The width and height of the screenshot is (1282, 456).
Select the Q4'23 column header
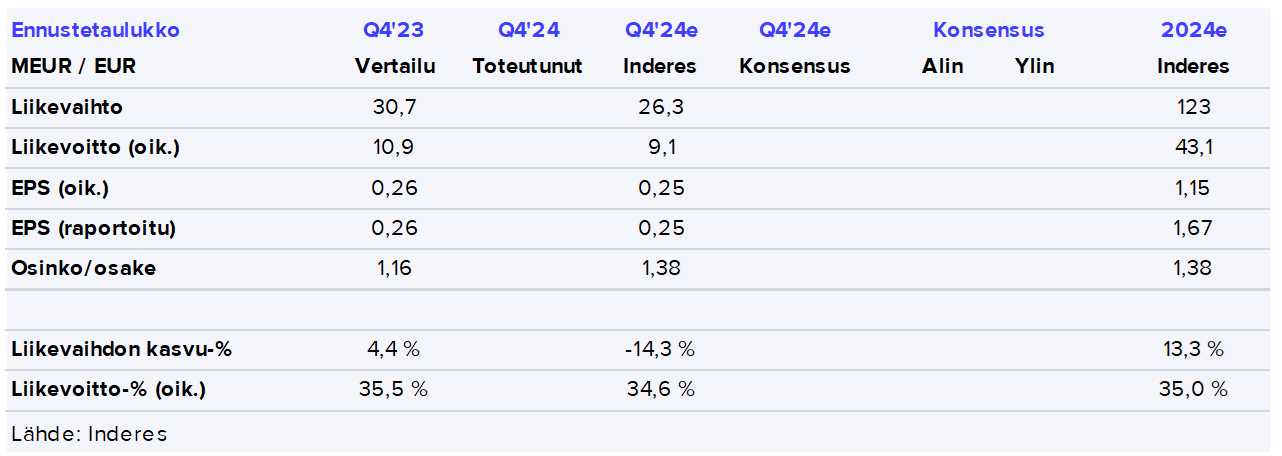393,30
